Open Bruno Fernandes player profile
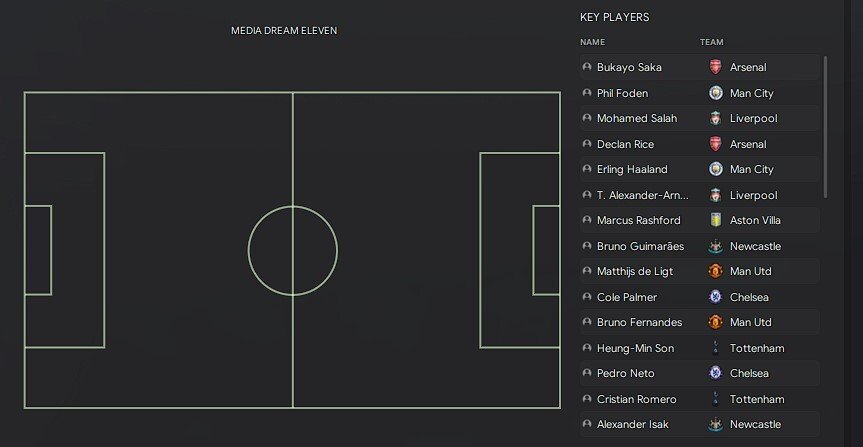 [x=639, y=322]
